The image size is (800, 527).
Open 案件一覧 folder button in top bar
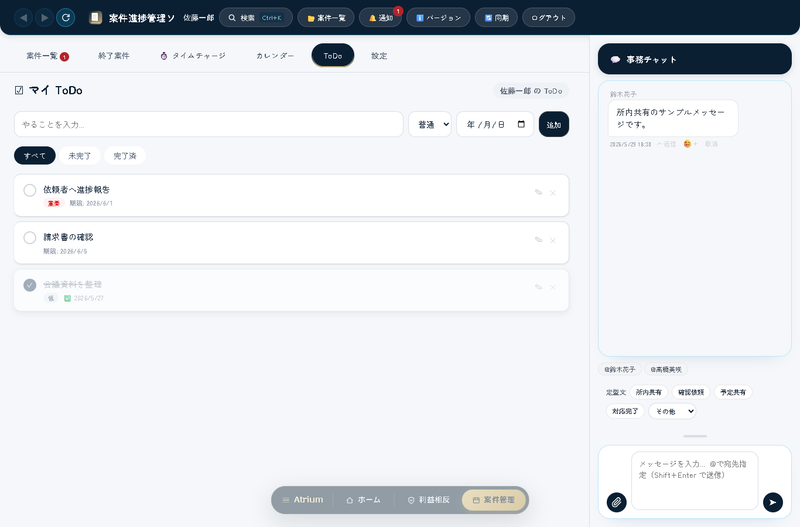point(326,18)
